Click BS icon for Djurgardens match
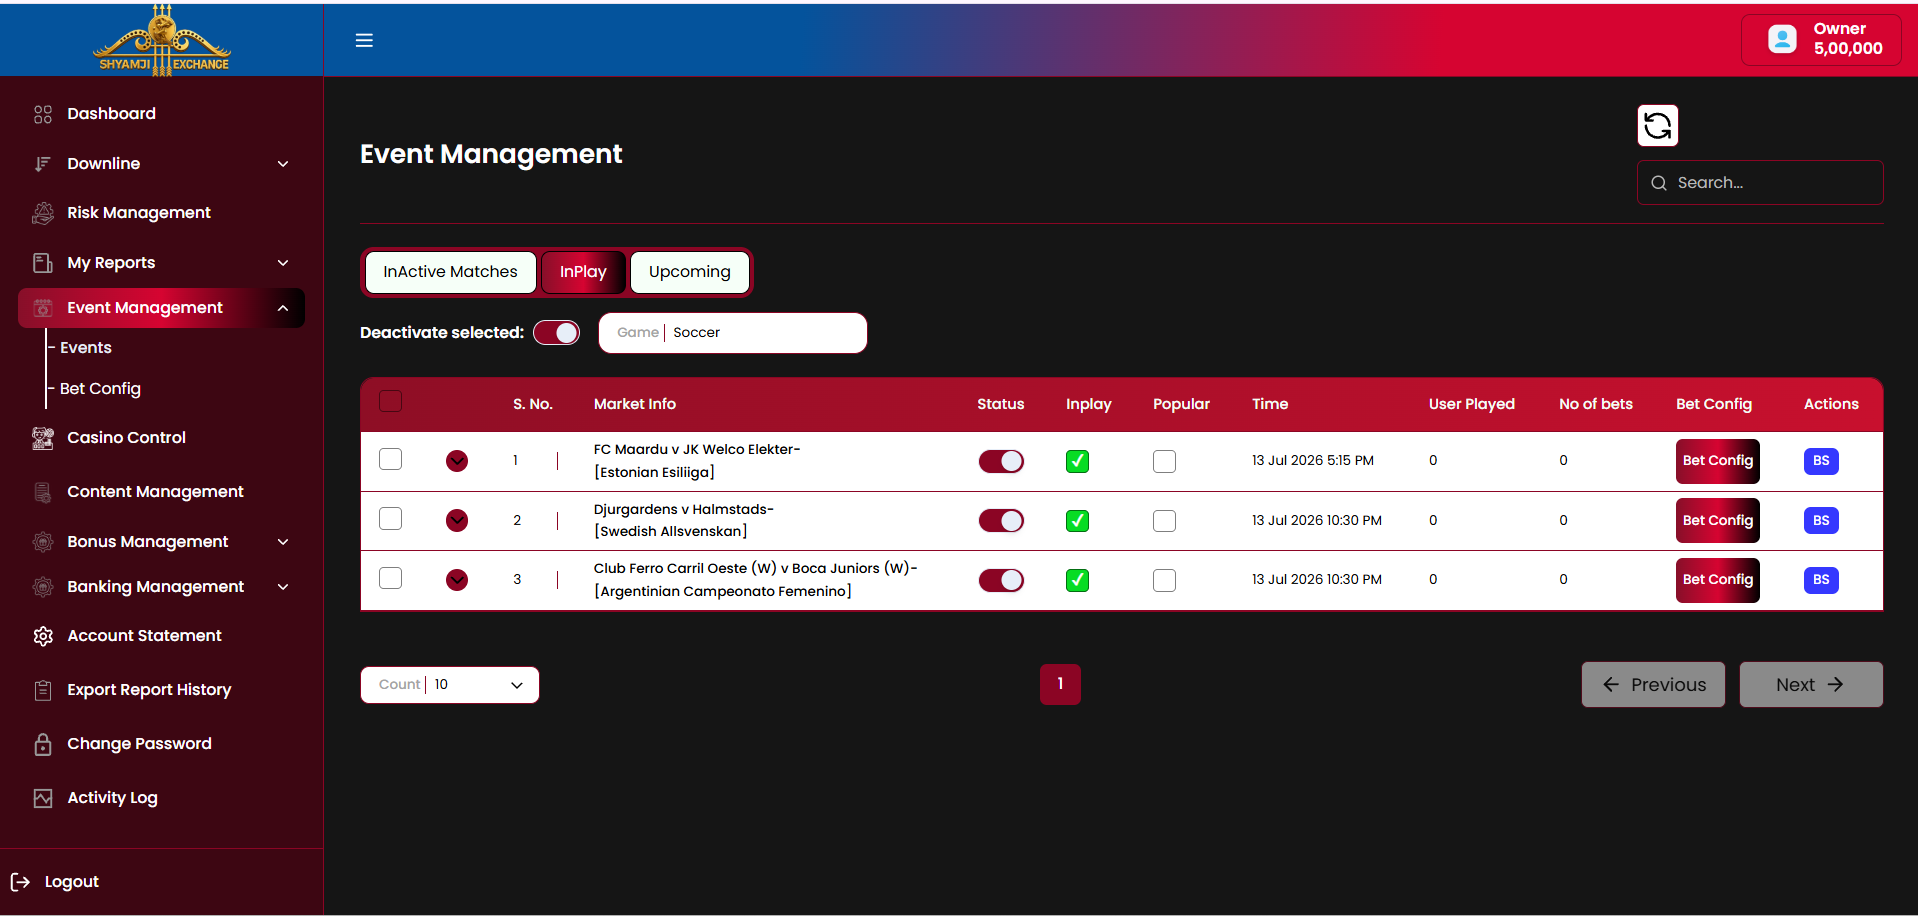This screenshot has height=916, width=1918. [x=1821, y=521]
